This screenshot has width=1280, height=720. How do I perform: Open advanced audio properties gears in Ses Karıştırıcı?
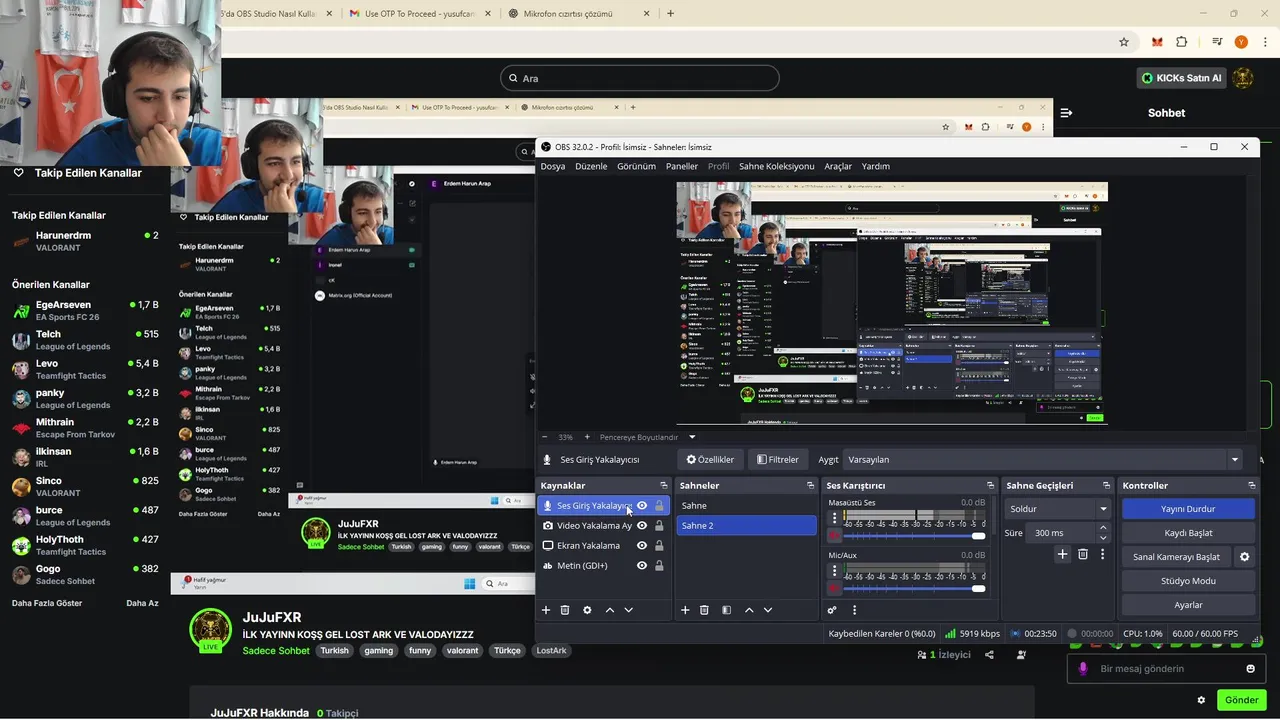click(832, 610)
